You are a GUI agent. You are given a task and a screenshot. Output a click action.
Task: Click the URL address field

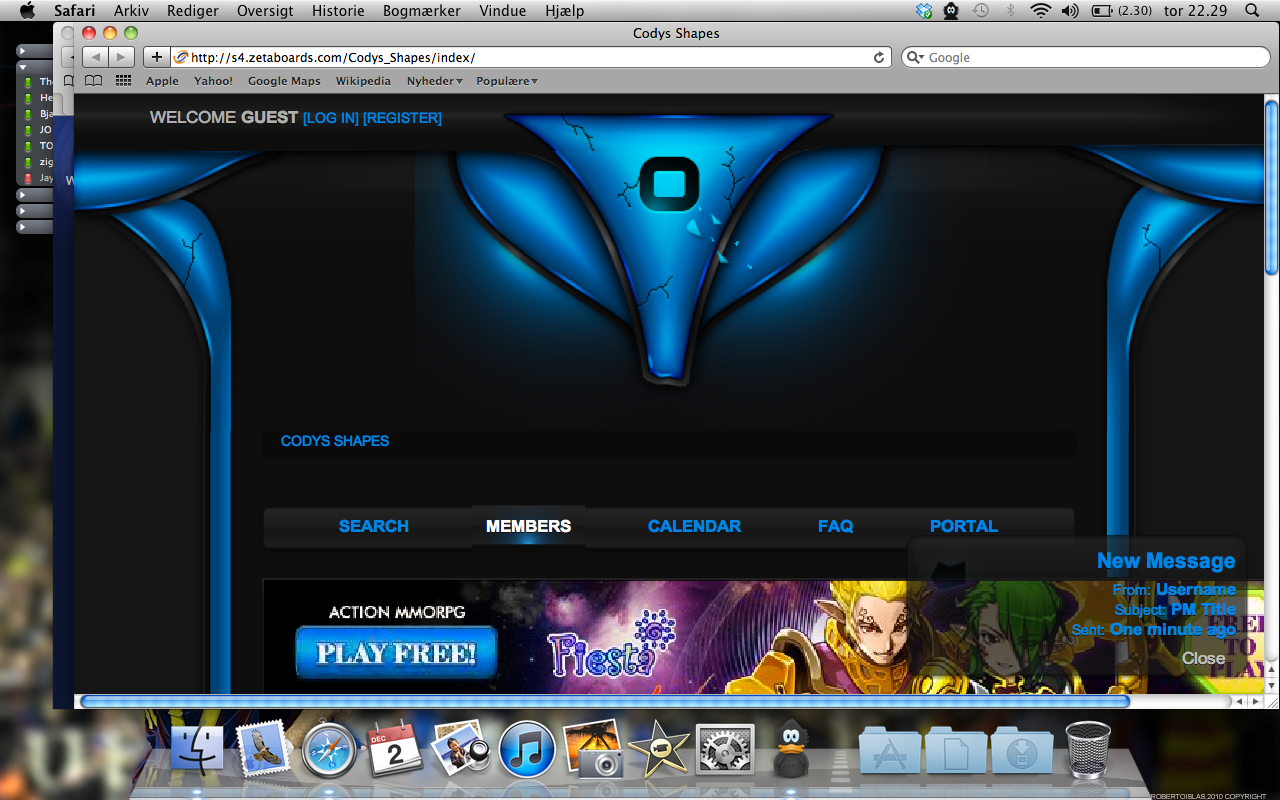pyautogui.click(x=520, y=57)
